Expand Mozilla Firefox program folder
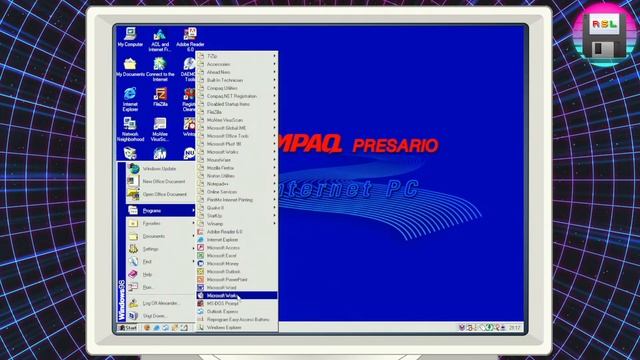 (x=237, y=168)
